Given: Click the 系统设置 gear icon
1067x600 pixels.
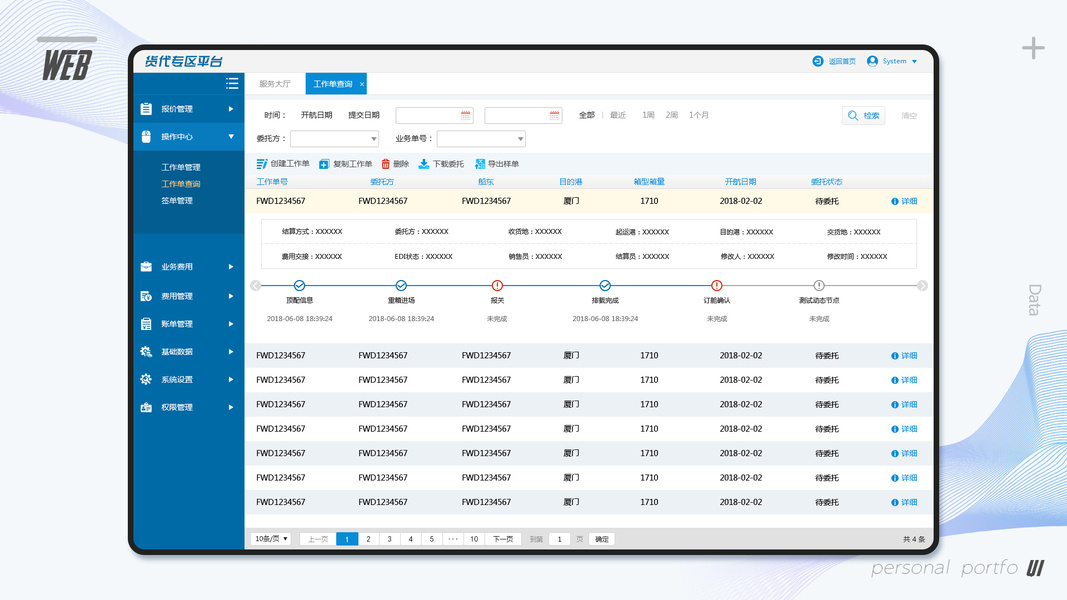Looking at the screenshot, I should click(x=146, y=380).
